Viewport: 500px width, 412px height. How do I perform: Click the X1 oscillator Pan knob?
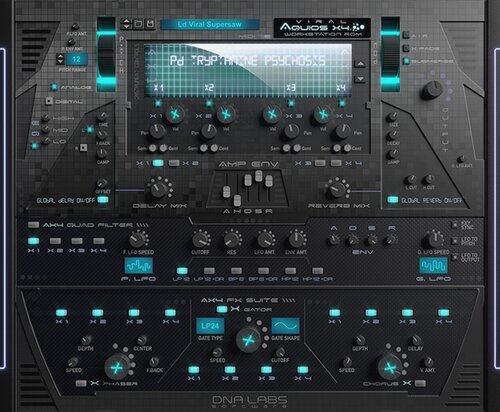pyautogui.click(x=158, y=131)
